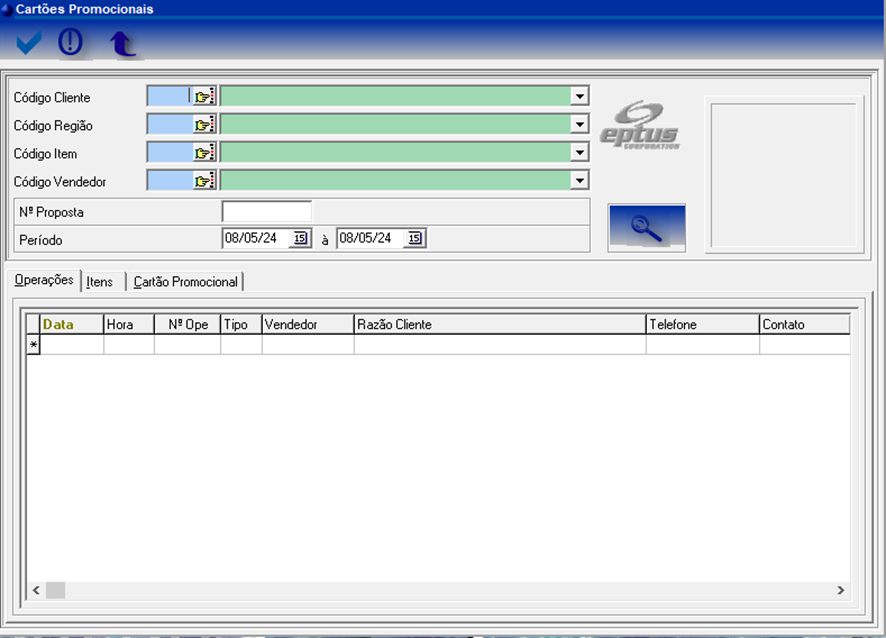This screenshot has height=638, width=886.
Task: Click the exclamation mark toolbar icon
Action: 70,43
